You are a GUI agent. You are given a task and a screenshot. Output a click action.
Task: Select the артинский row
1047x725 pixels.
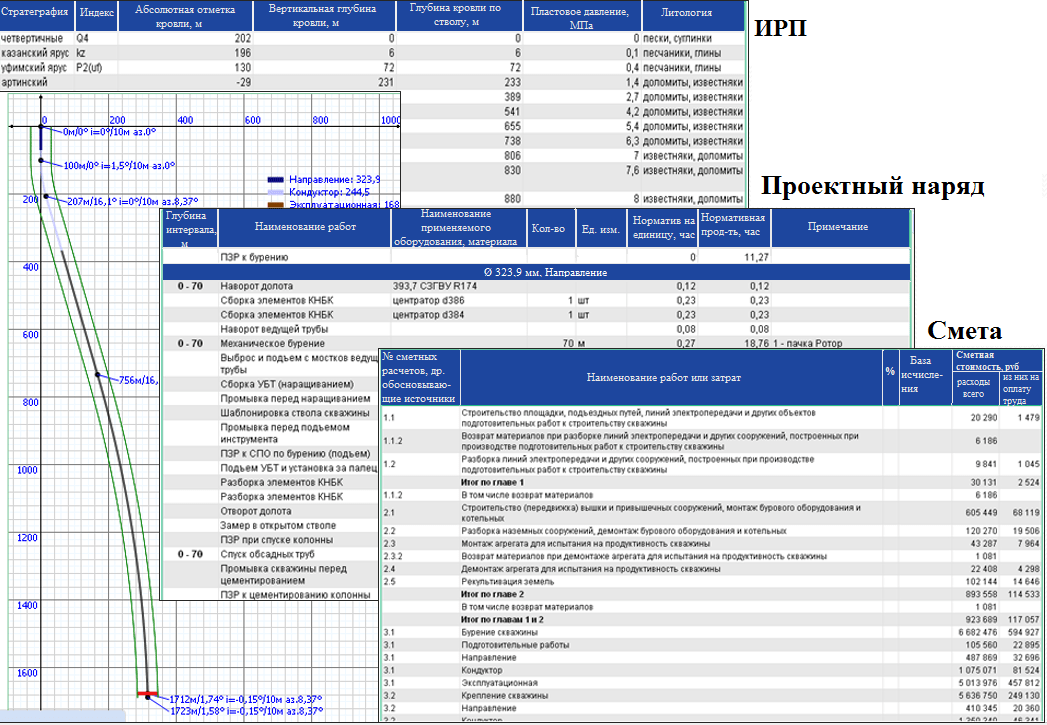(372, 82)
